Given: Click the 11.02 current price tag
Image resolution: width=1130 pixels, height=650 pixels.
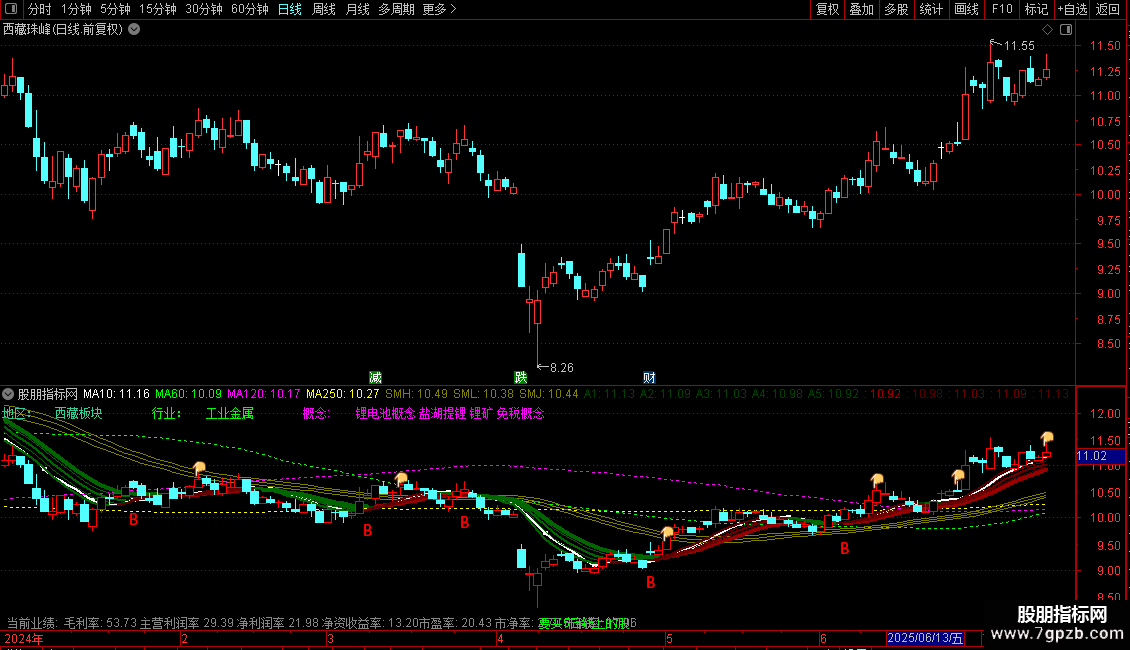Looking at the screenshot, I should pyautogui.click(x=1100, y=456).
